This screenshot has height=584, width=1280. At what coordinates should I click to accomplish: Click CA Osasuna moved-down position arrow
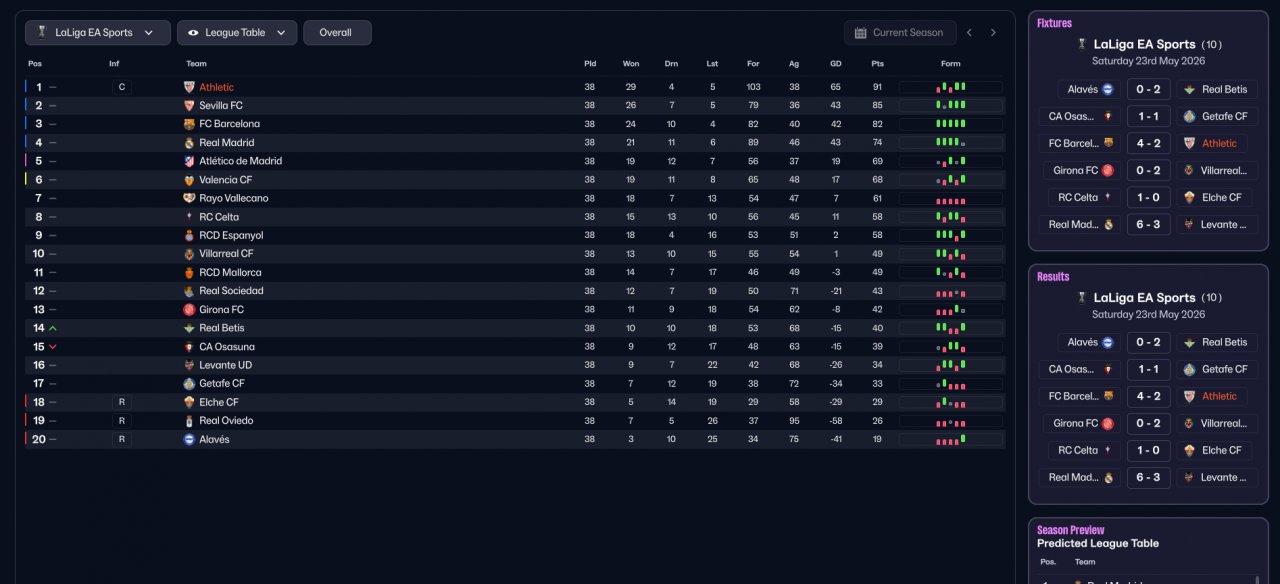(53, 347)
